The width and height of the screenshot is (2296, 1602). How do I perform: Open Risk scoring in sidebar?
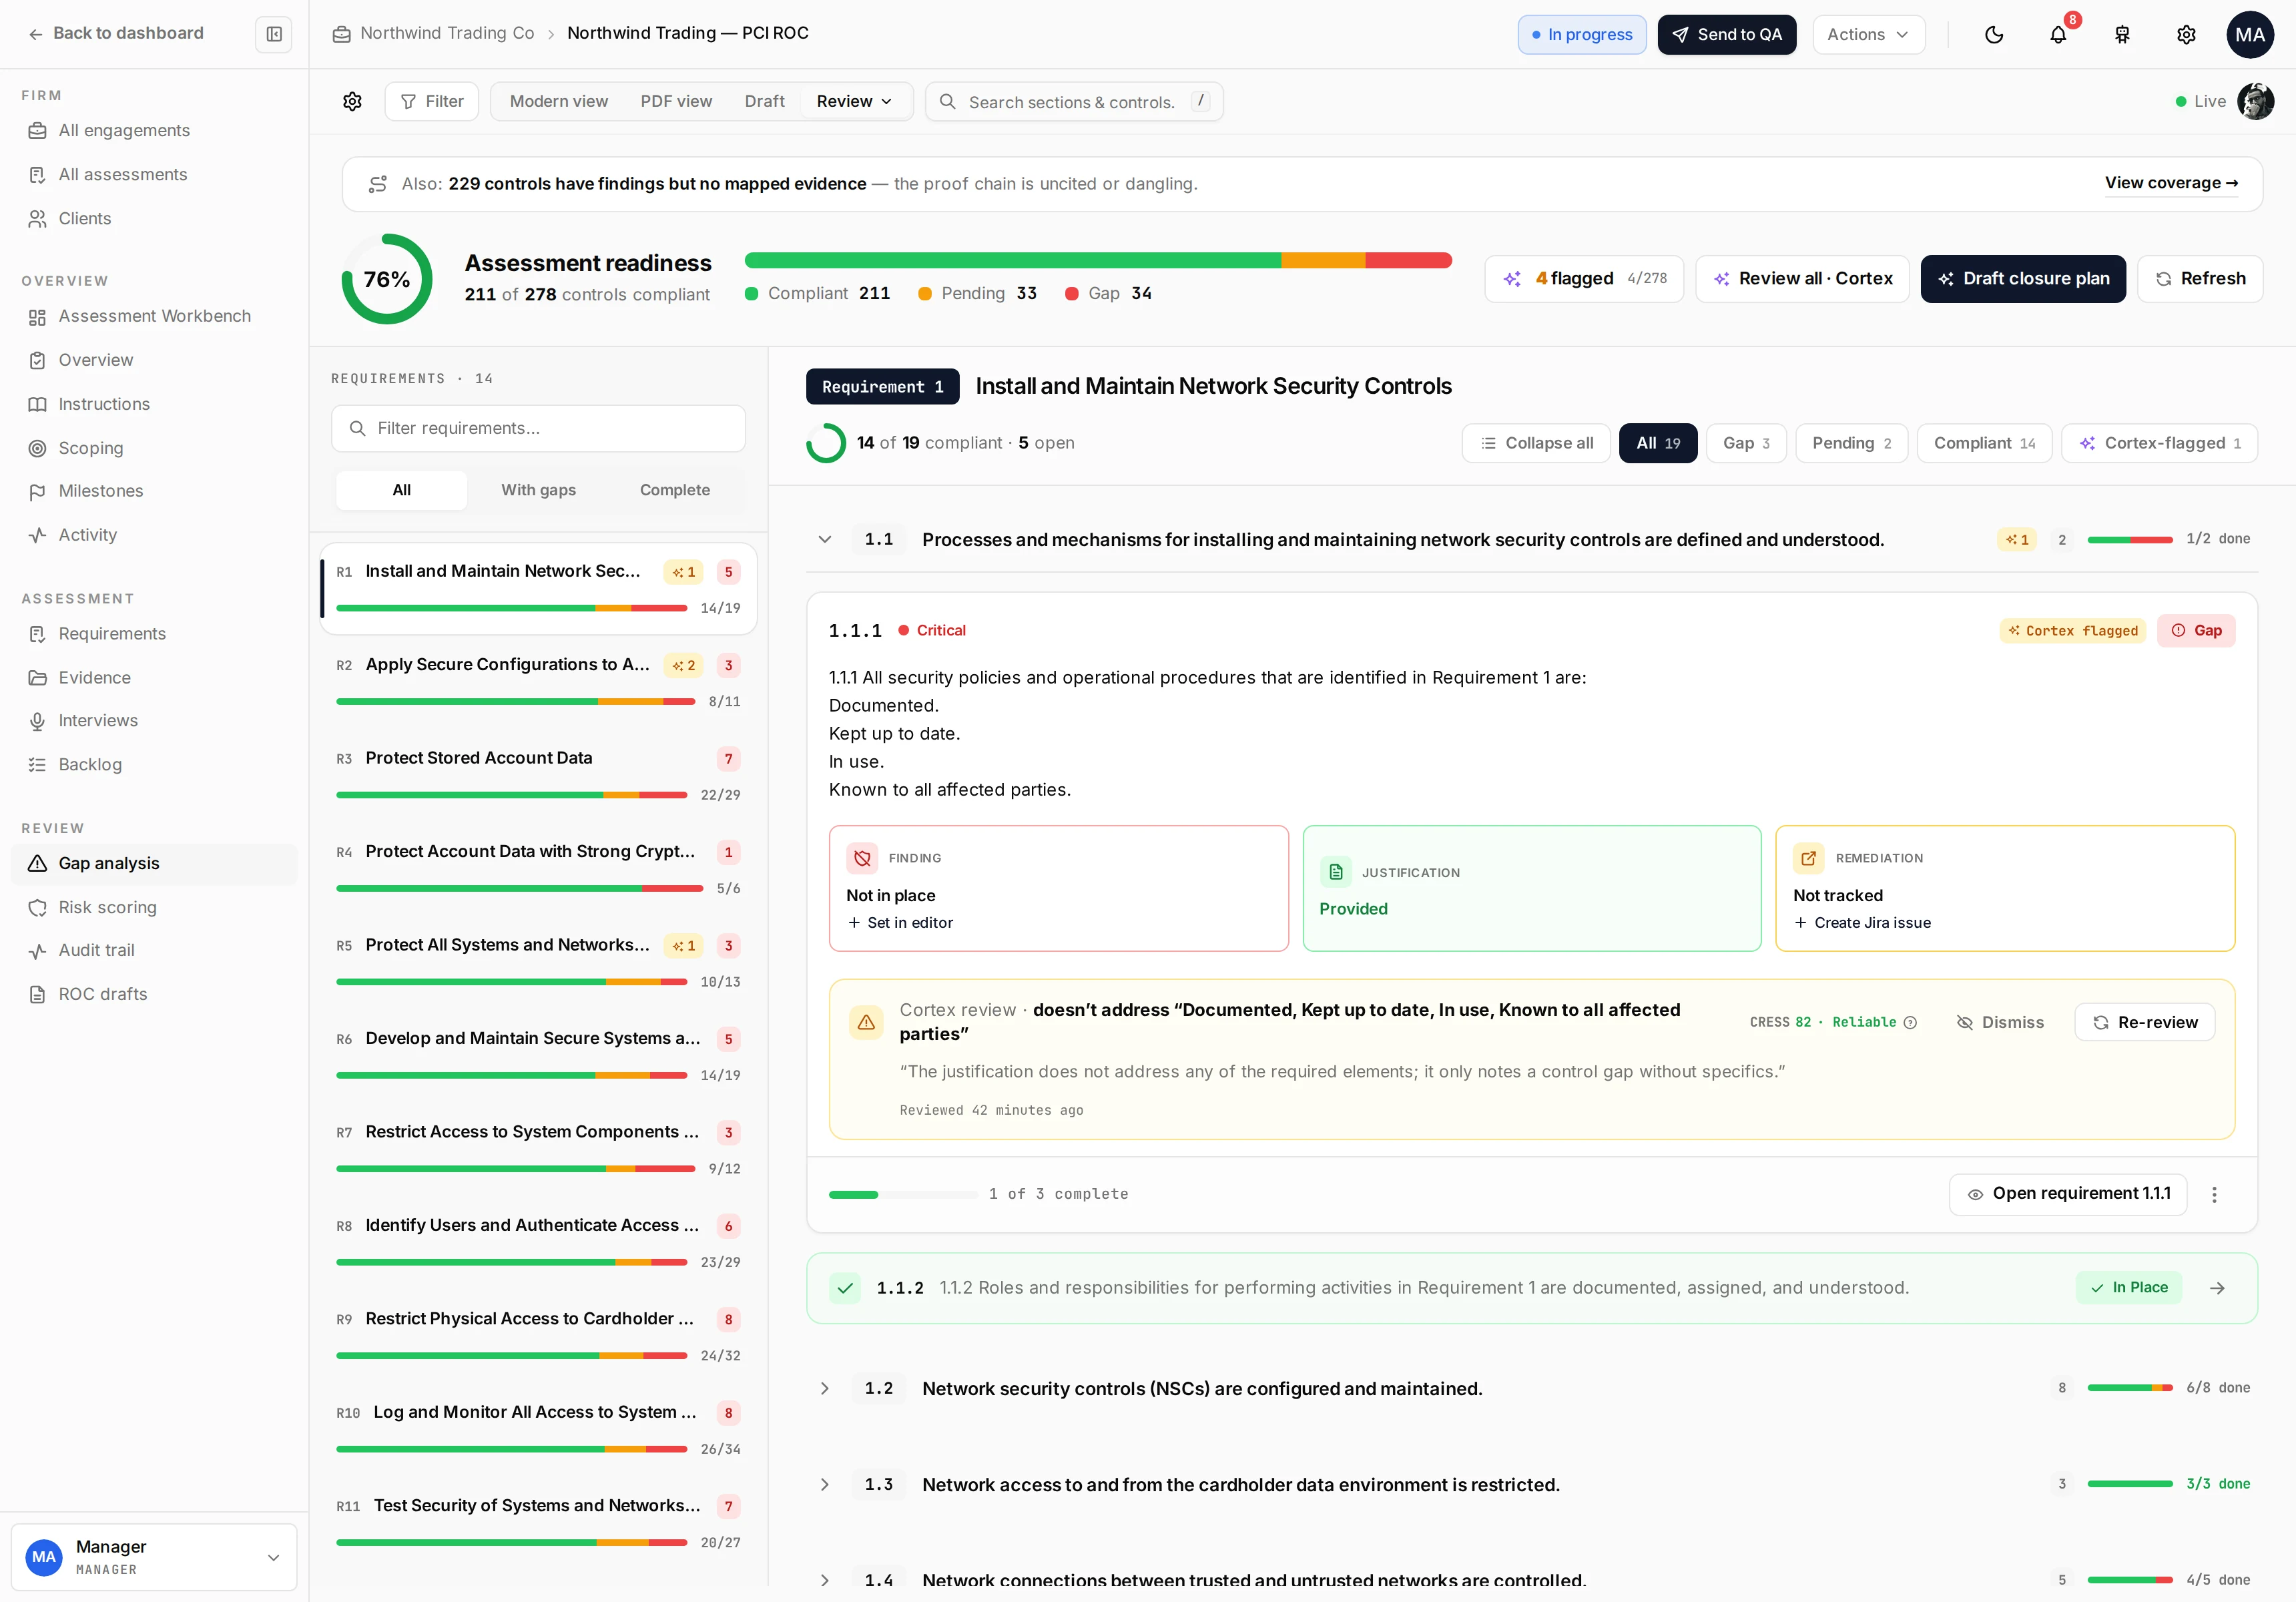(x=154, y=907)
